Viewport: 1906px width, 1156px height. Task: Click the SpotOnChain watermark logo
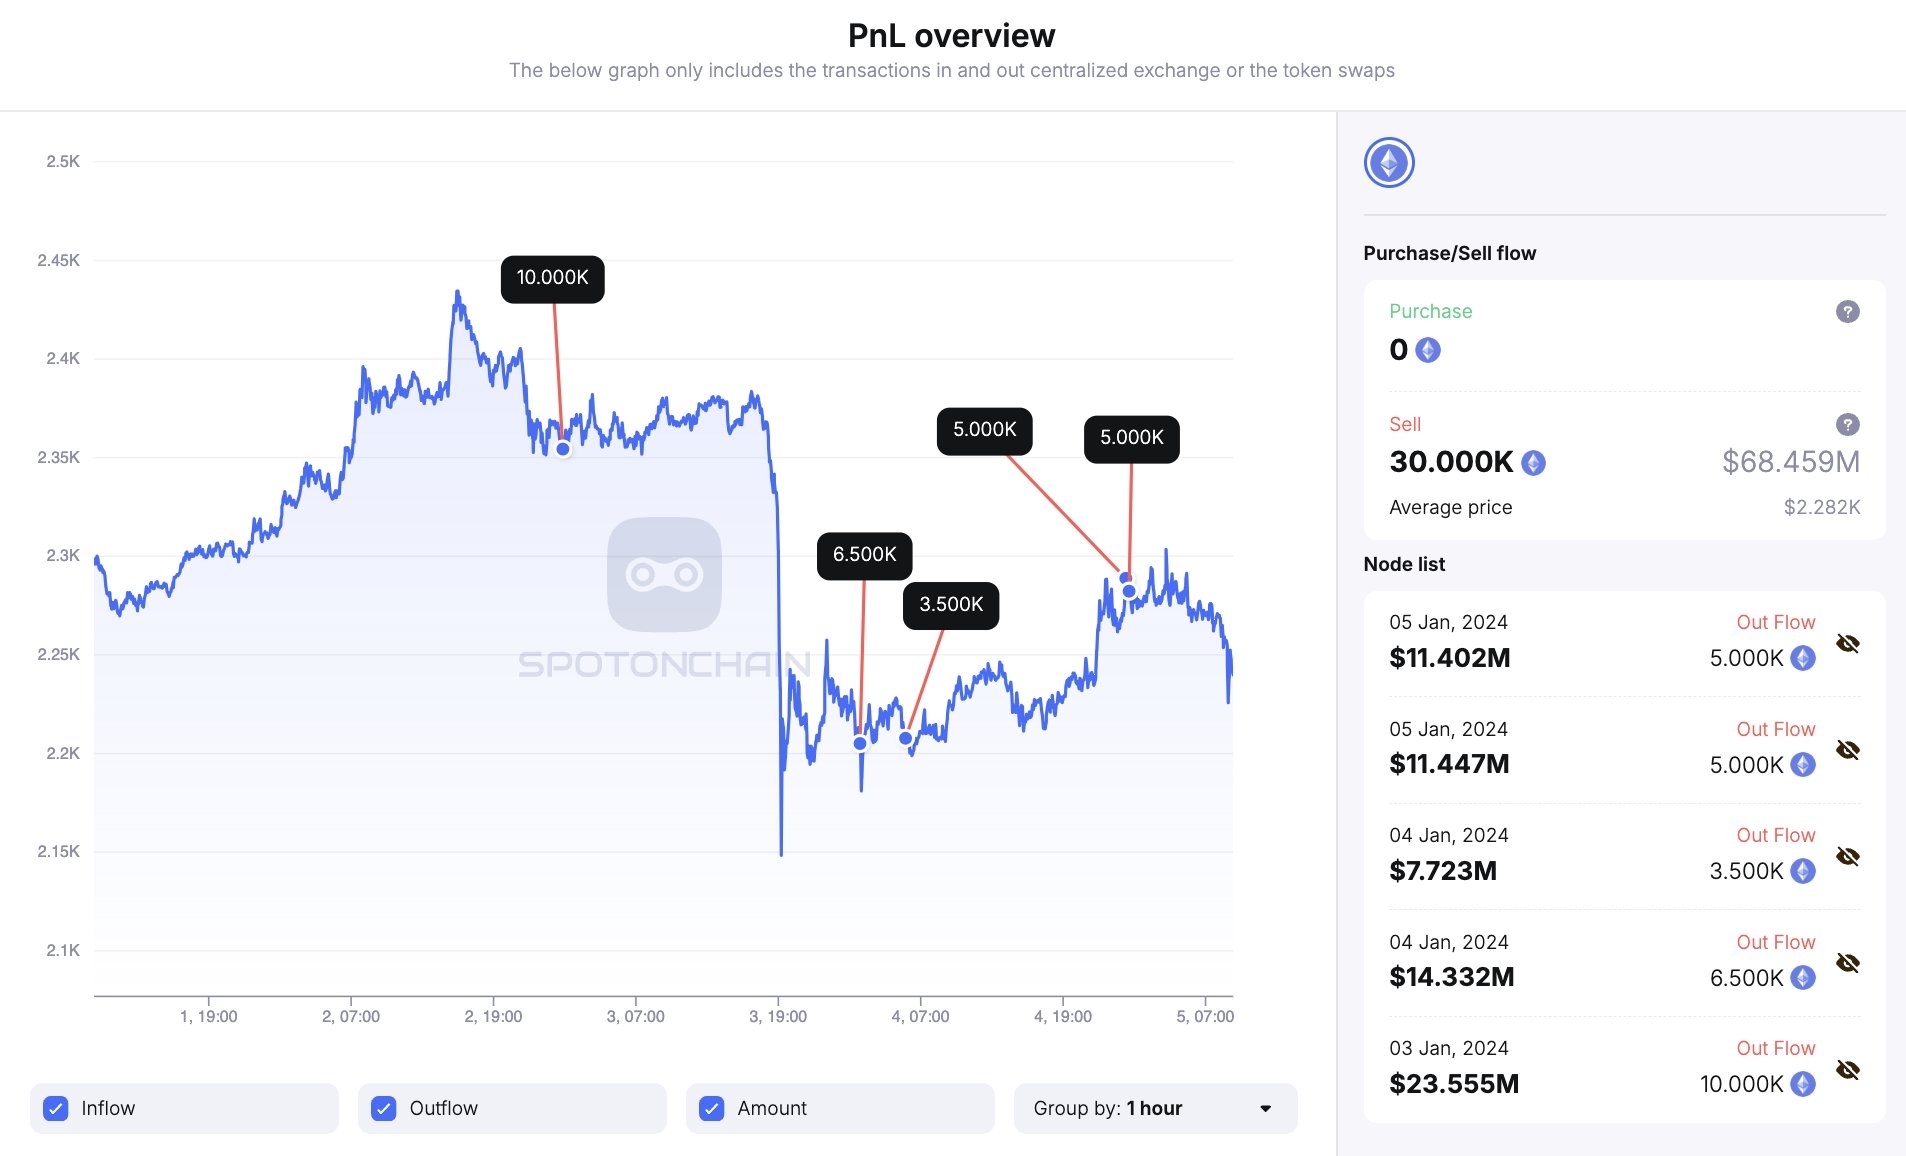pos(663,574)
